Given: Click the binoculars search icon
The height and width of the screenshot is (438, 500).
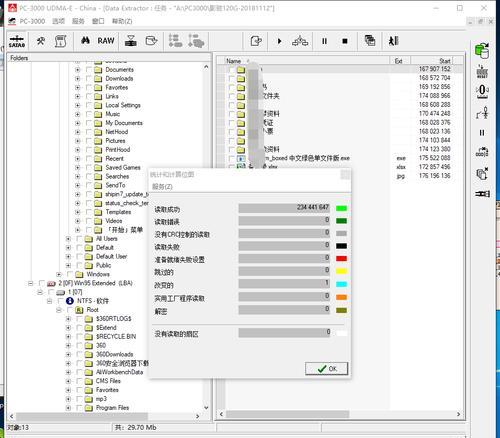Looking at the screenshot, I should coord(85,41).
